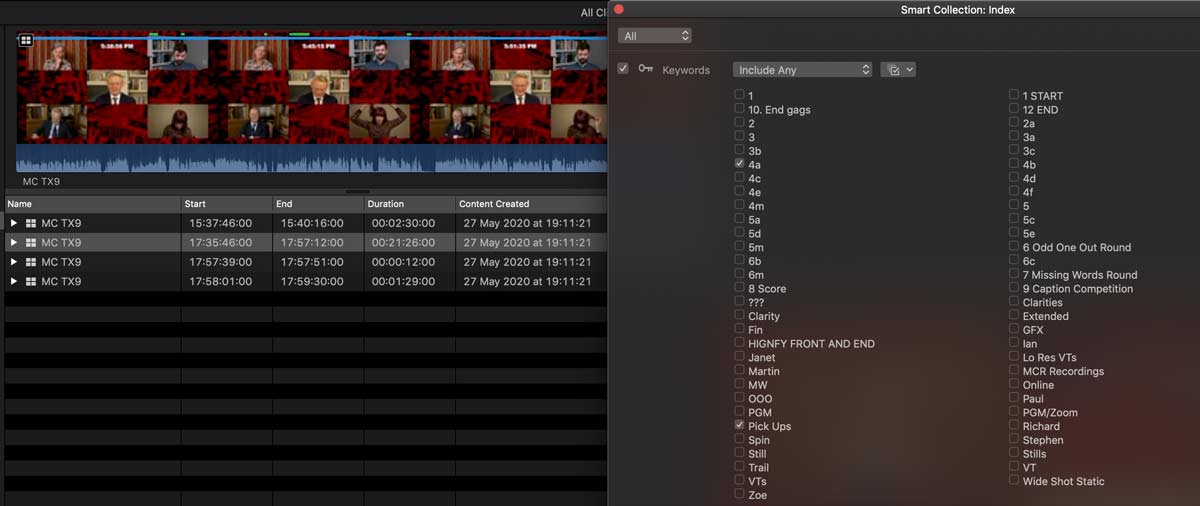This screenshot has width=1200, height=506.
Task: Check the Fin keyword
Action: pos(739,329)
